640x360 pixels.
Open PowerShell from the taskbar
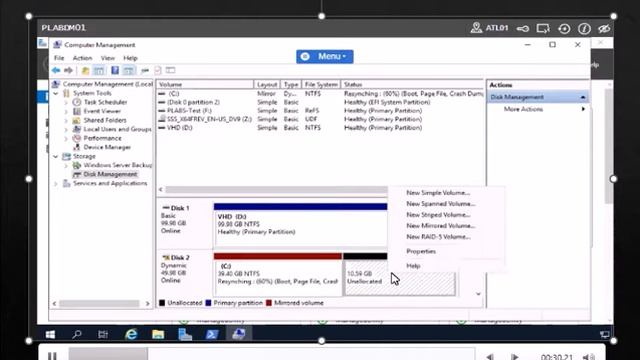(x=212, y=335)
